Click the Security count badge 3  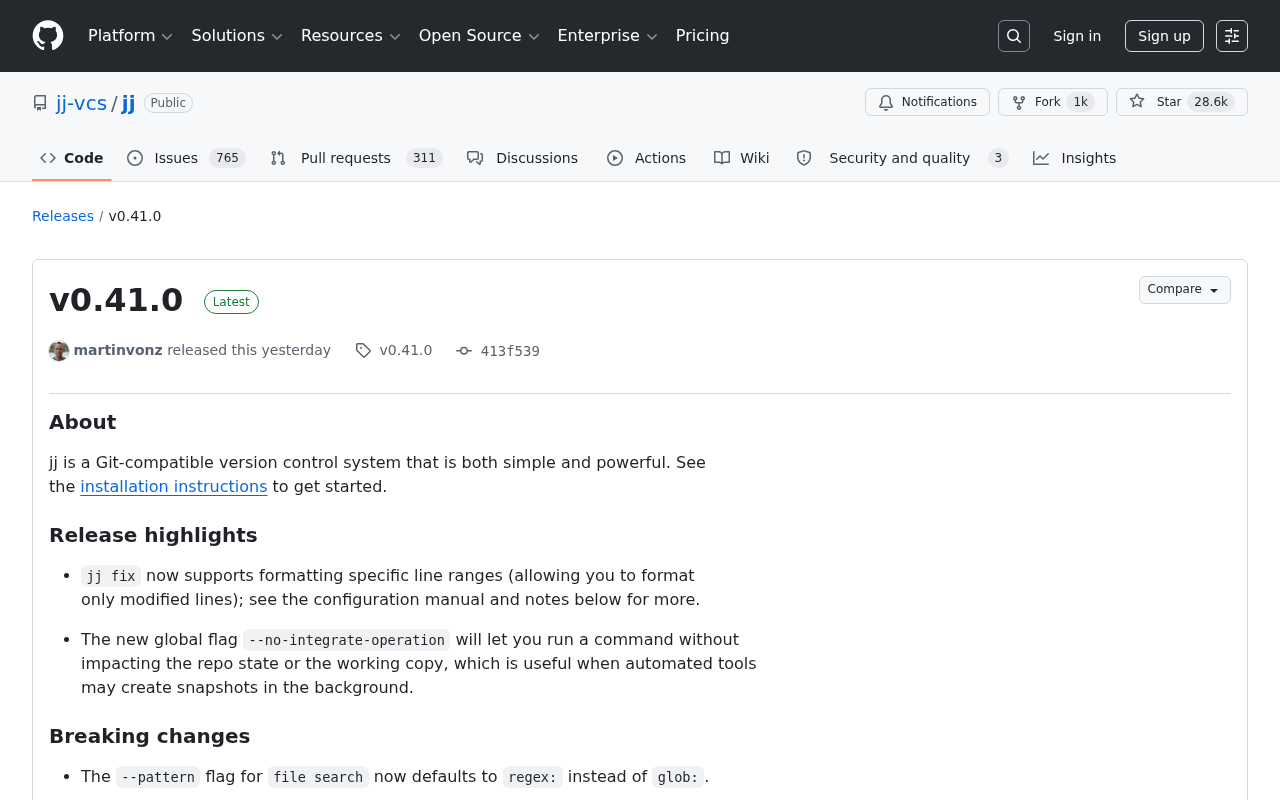tap(998, 158)
